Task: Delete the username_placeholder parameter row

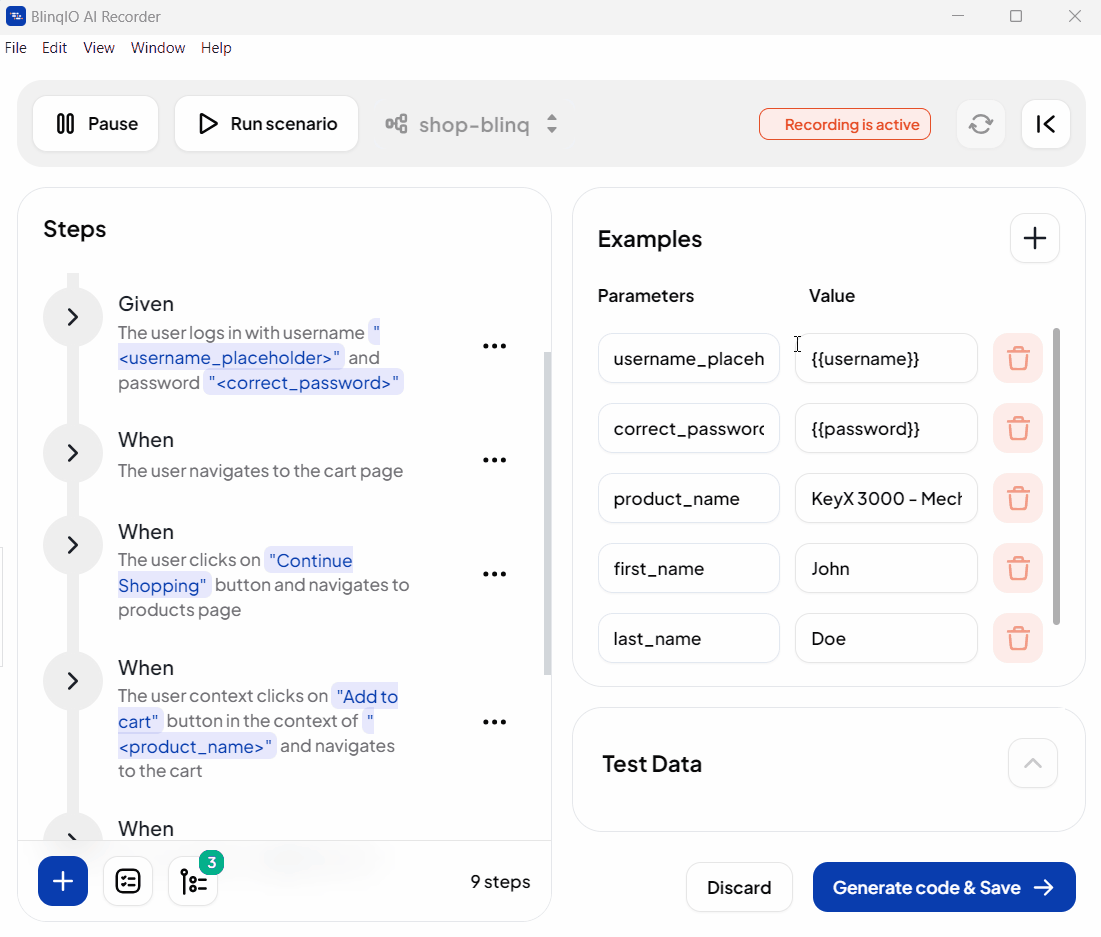Action: [1017, 358]
